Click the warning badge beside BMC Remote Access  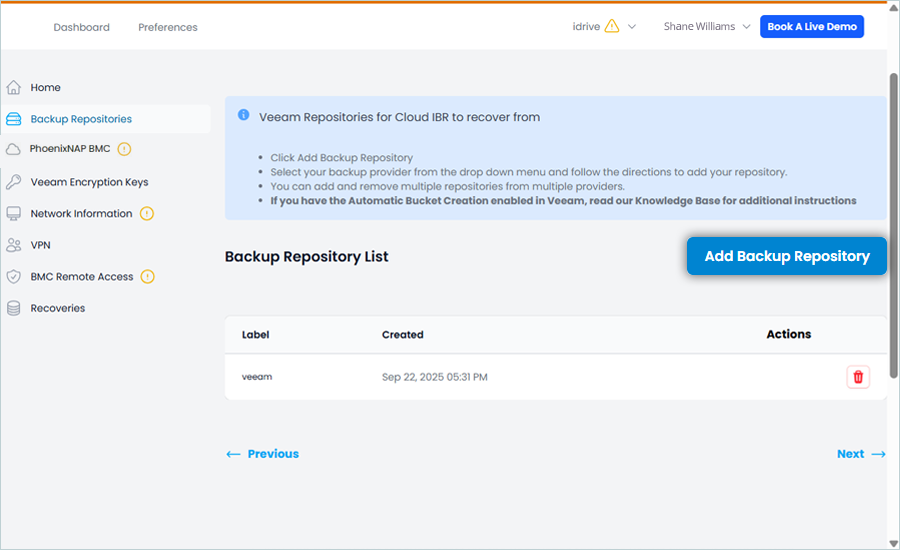click(148, 277)
